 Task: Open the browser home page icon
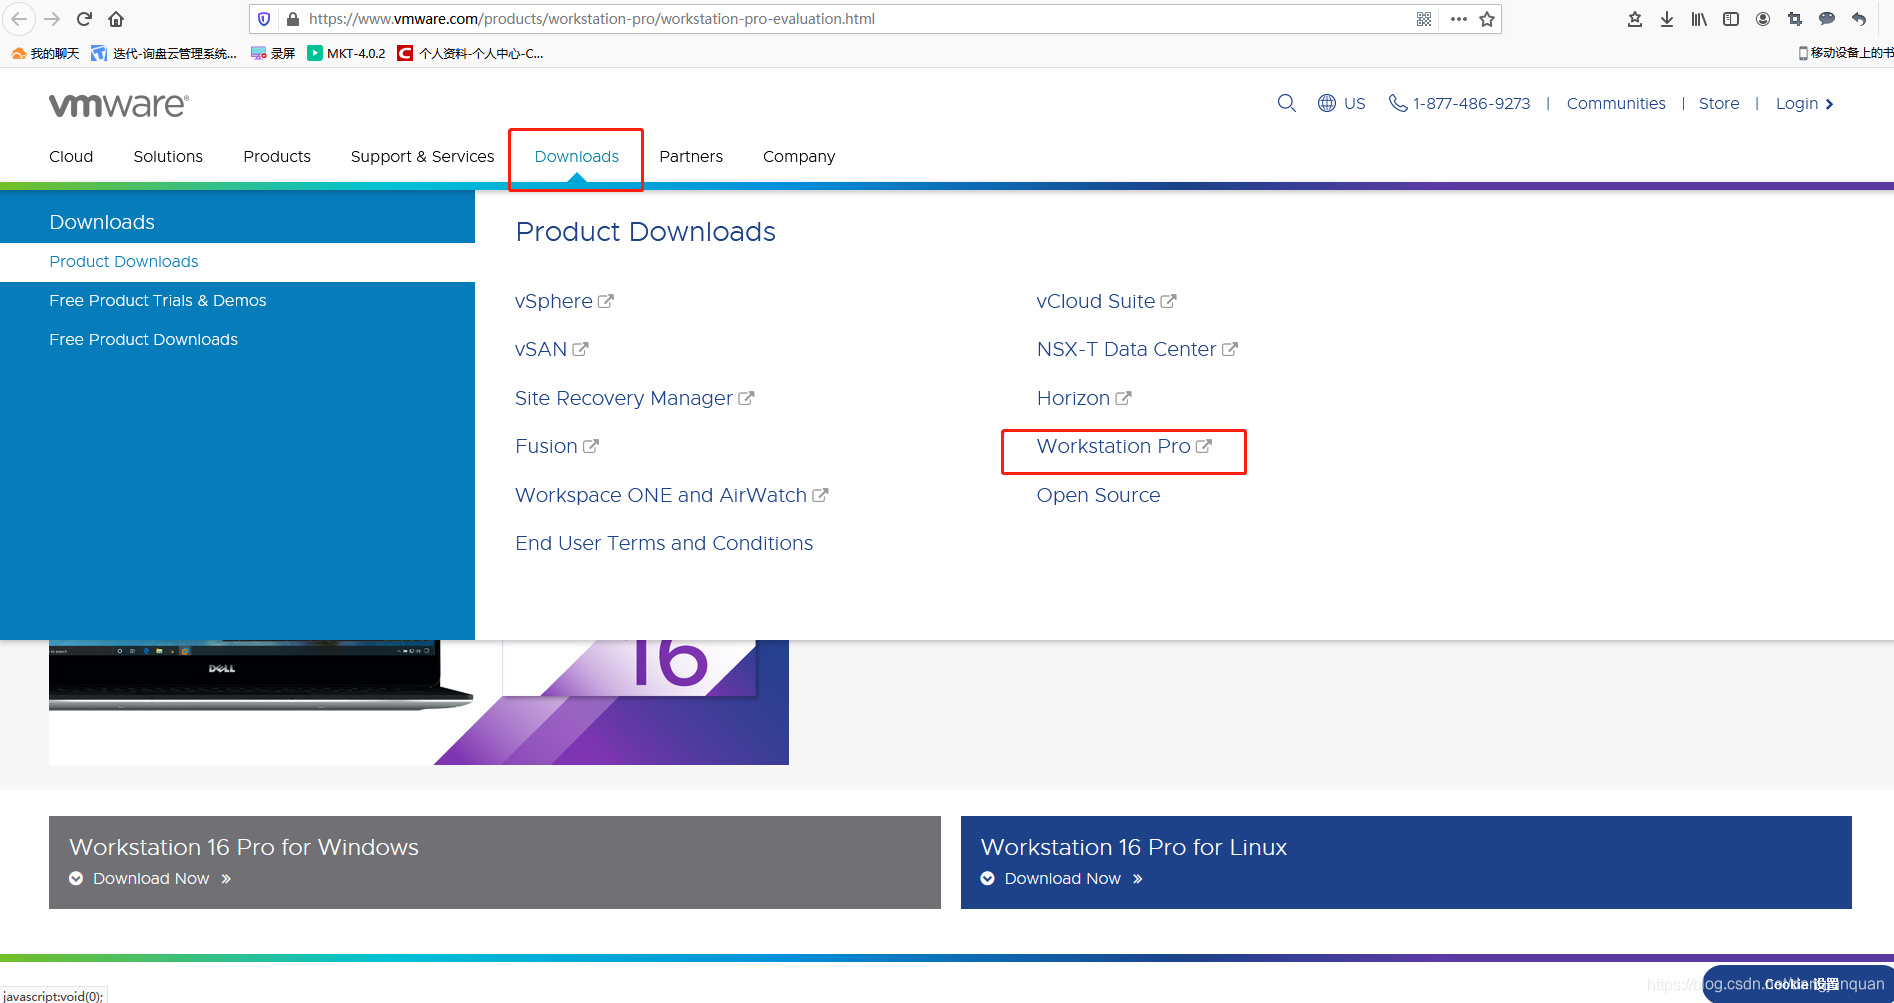[116, 19]
